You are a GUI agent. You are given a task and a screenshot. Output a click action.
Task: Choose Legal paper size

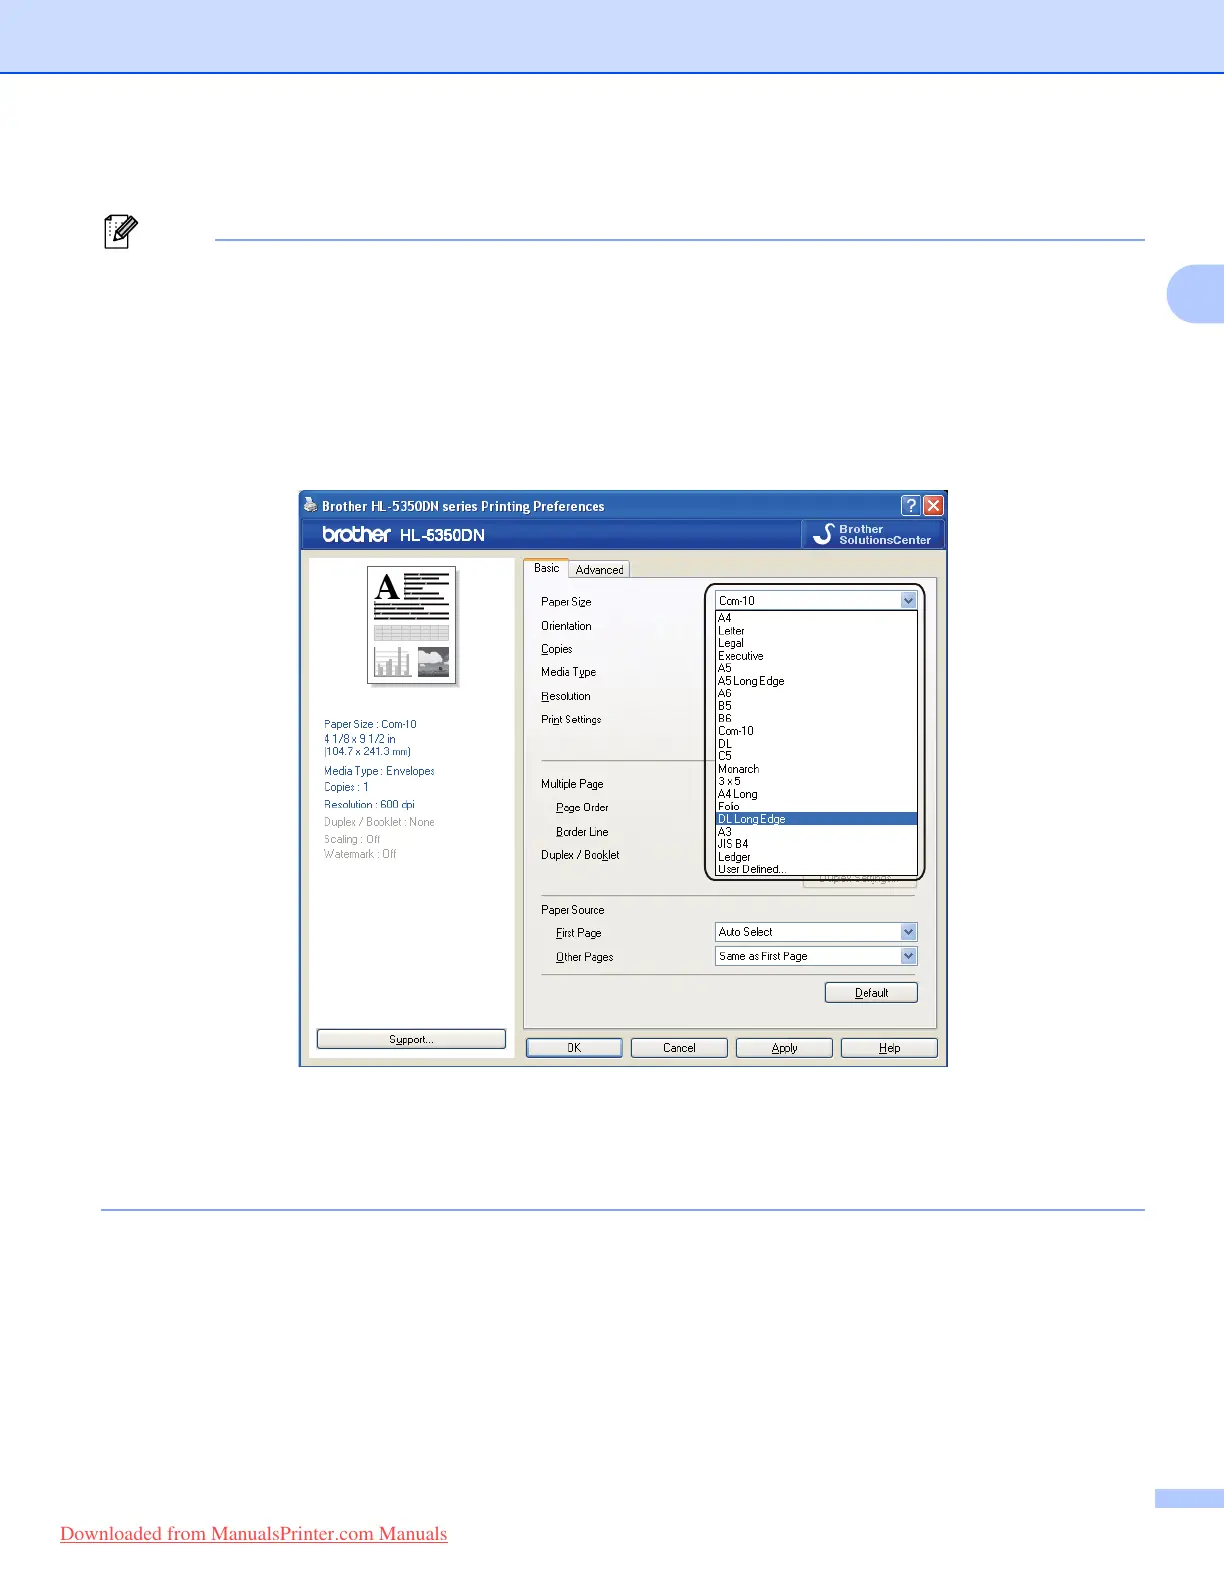pyautogui.click(x=816, y=643)
